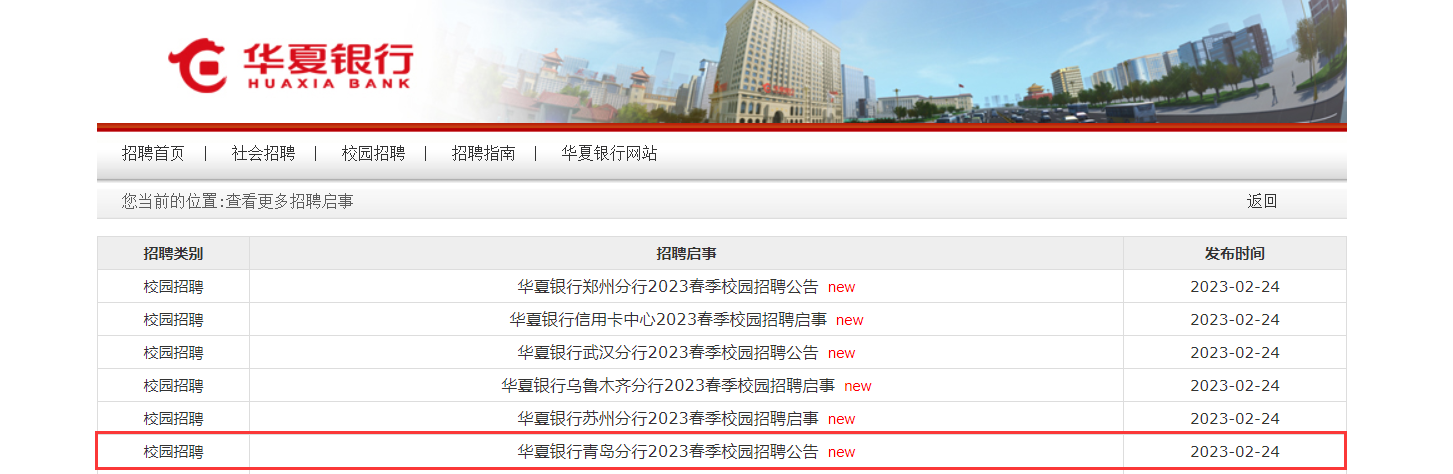This screenshot has height=474, width=1453.
Task: Select 校园招聘 cell in the 乌鲁木齐分行 row
Action: pos(173,386)
